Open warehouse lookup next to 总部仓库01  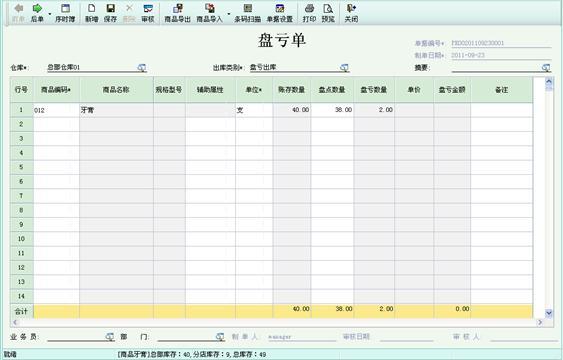tap(142, 67)
